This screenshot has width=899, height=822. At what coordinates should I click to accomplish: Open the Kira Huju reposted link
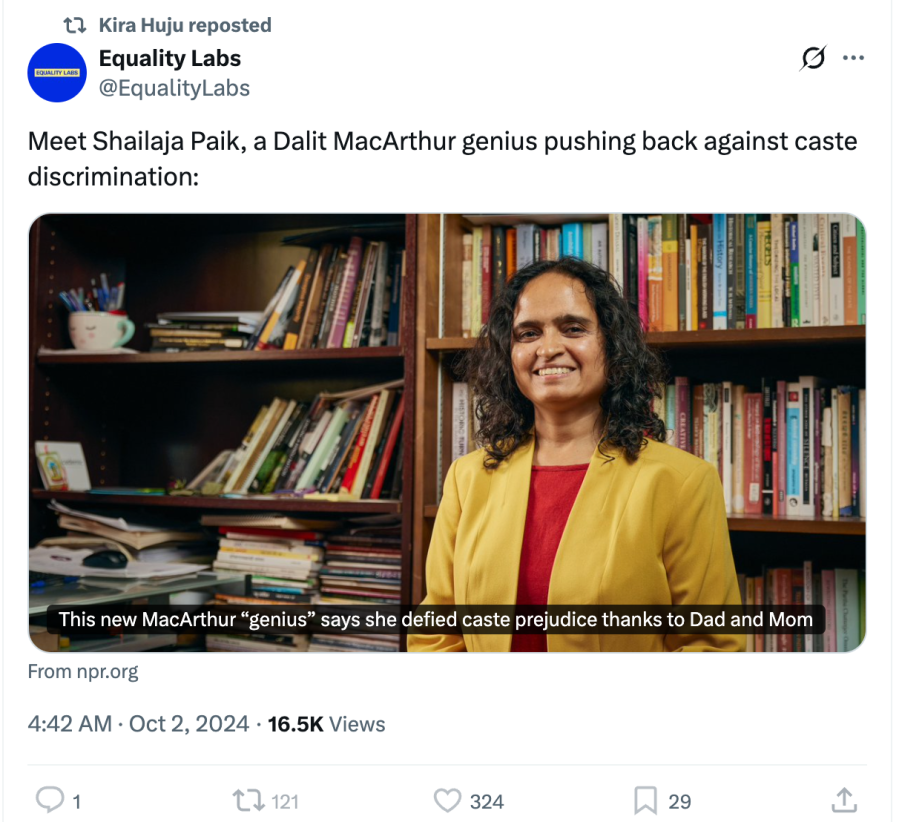point(185,25)
